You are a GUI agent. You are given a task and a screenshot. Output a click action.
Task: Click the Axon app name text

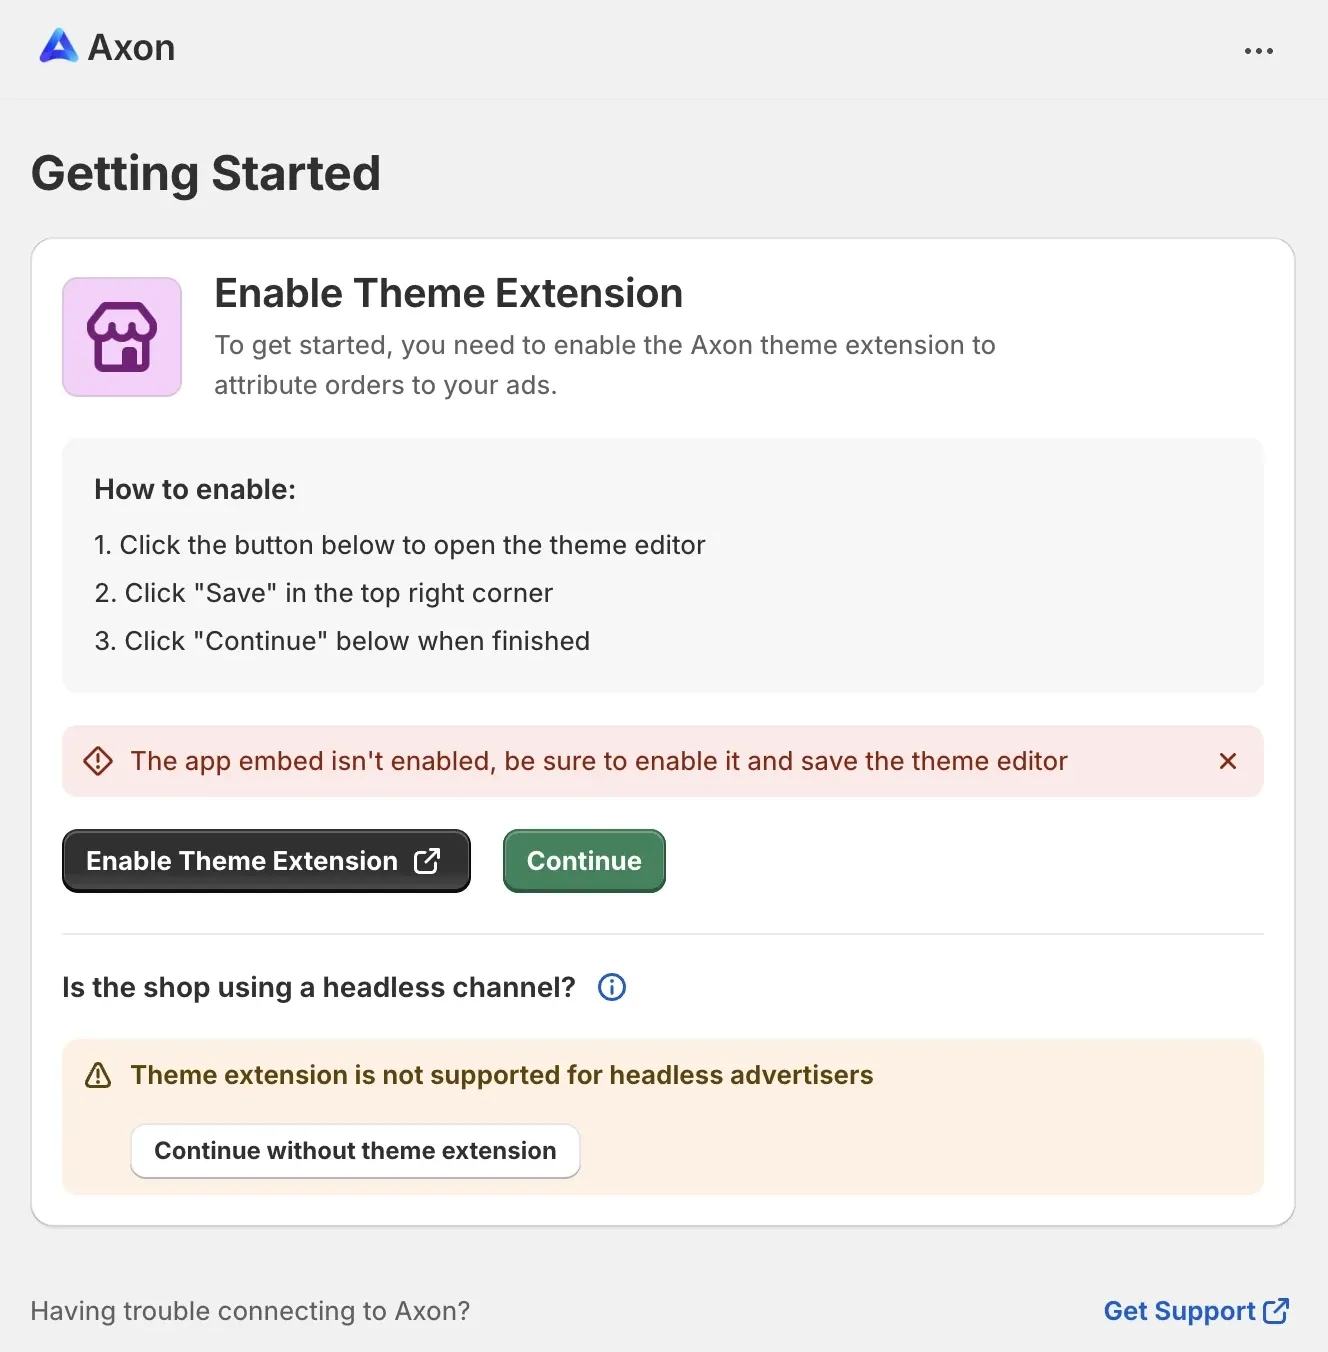click(x=131, y=47)
